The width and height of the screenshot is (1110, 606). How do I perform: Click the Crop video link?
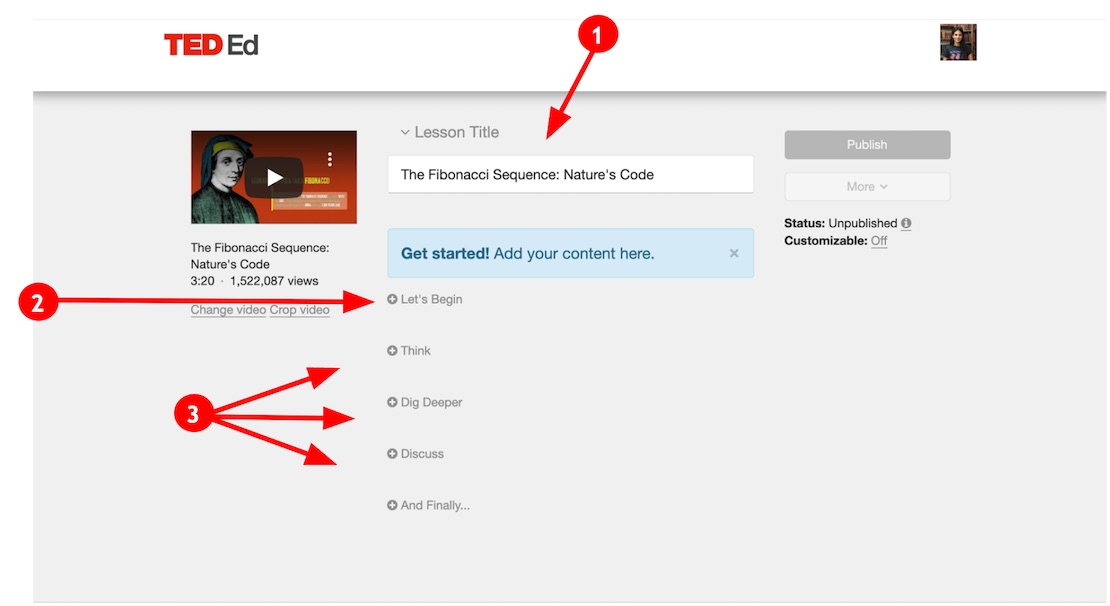(299, 310)
